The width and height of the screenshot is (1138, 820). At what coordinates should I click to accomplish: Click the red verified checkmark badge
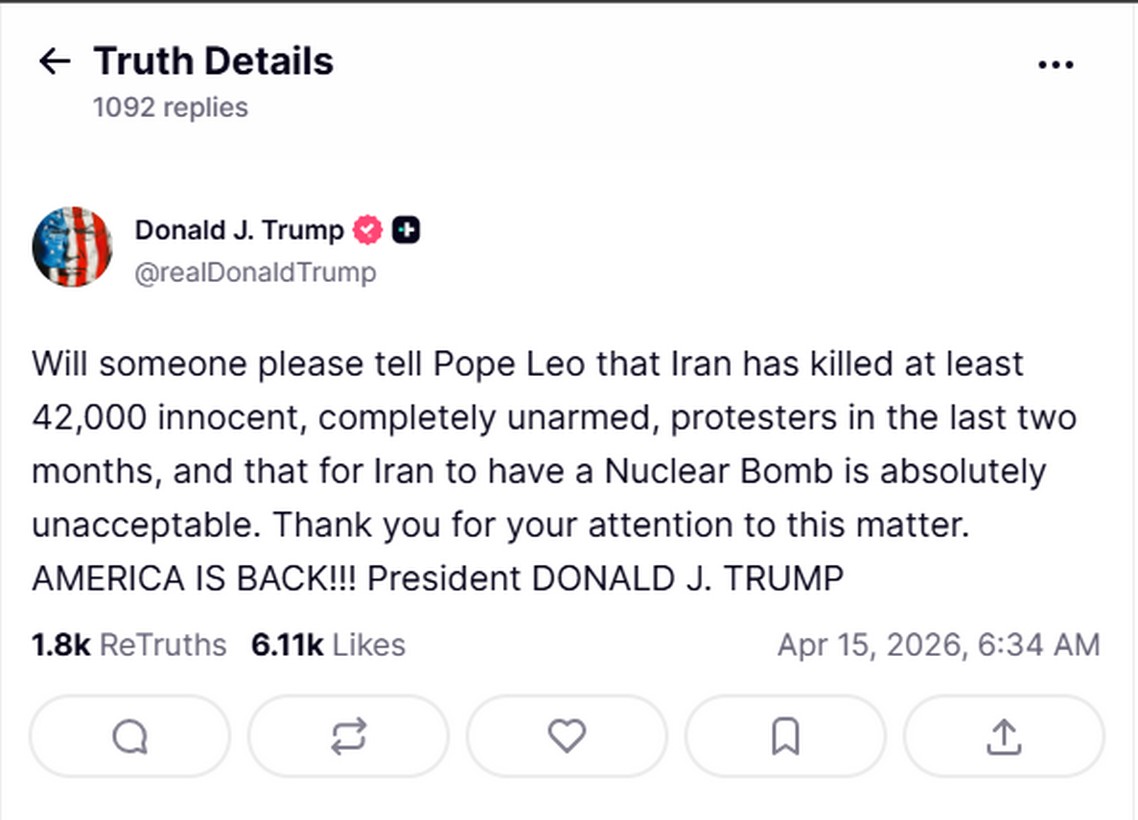pyautogui.click(x=368, y=230)
